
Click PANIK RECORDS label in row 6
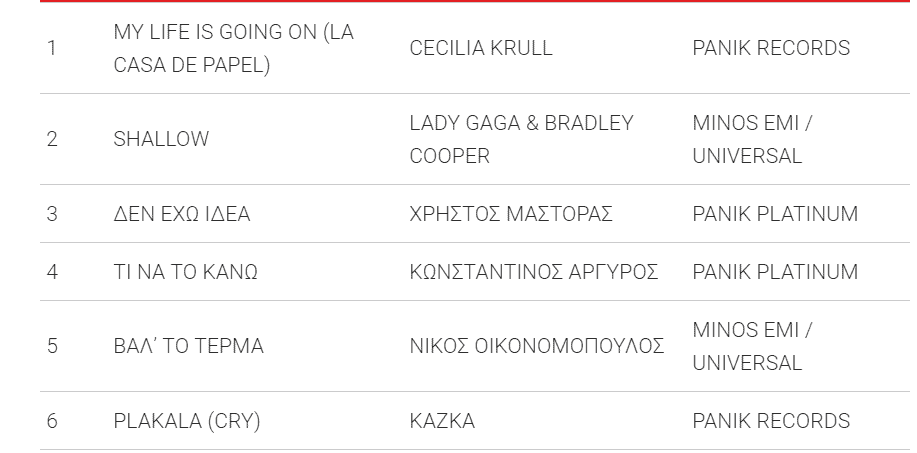point(771,421)
